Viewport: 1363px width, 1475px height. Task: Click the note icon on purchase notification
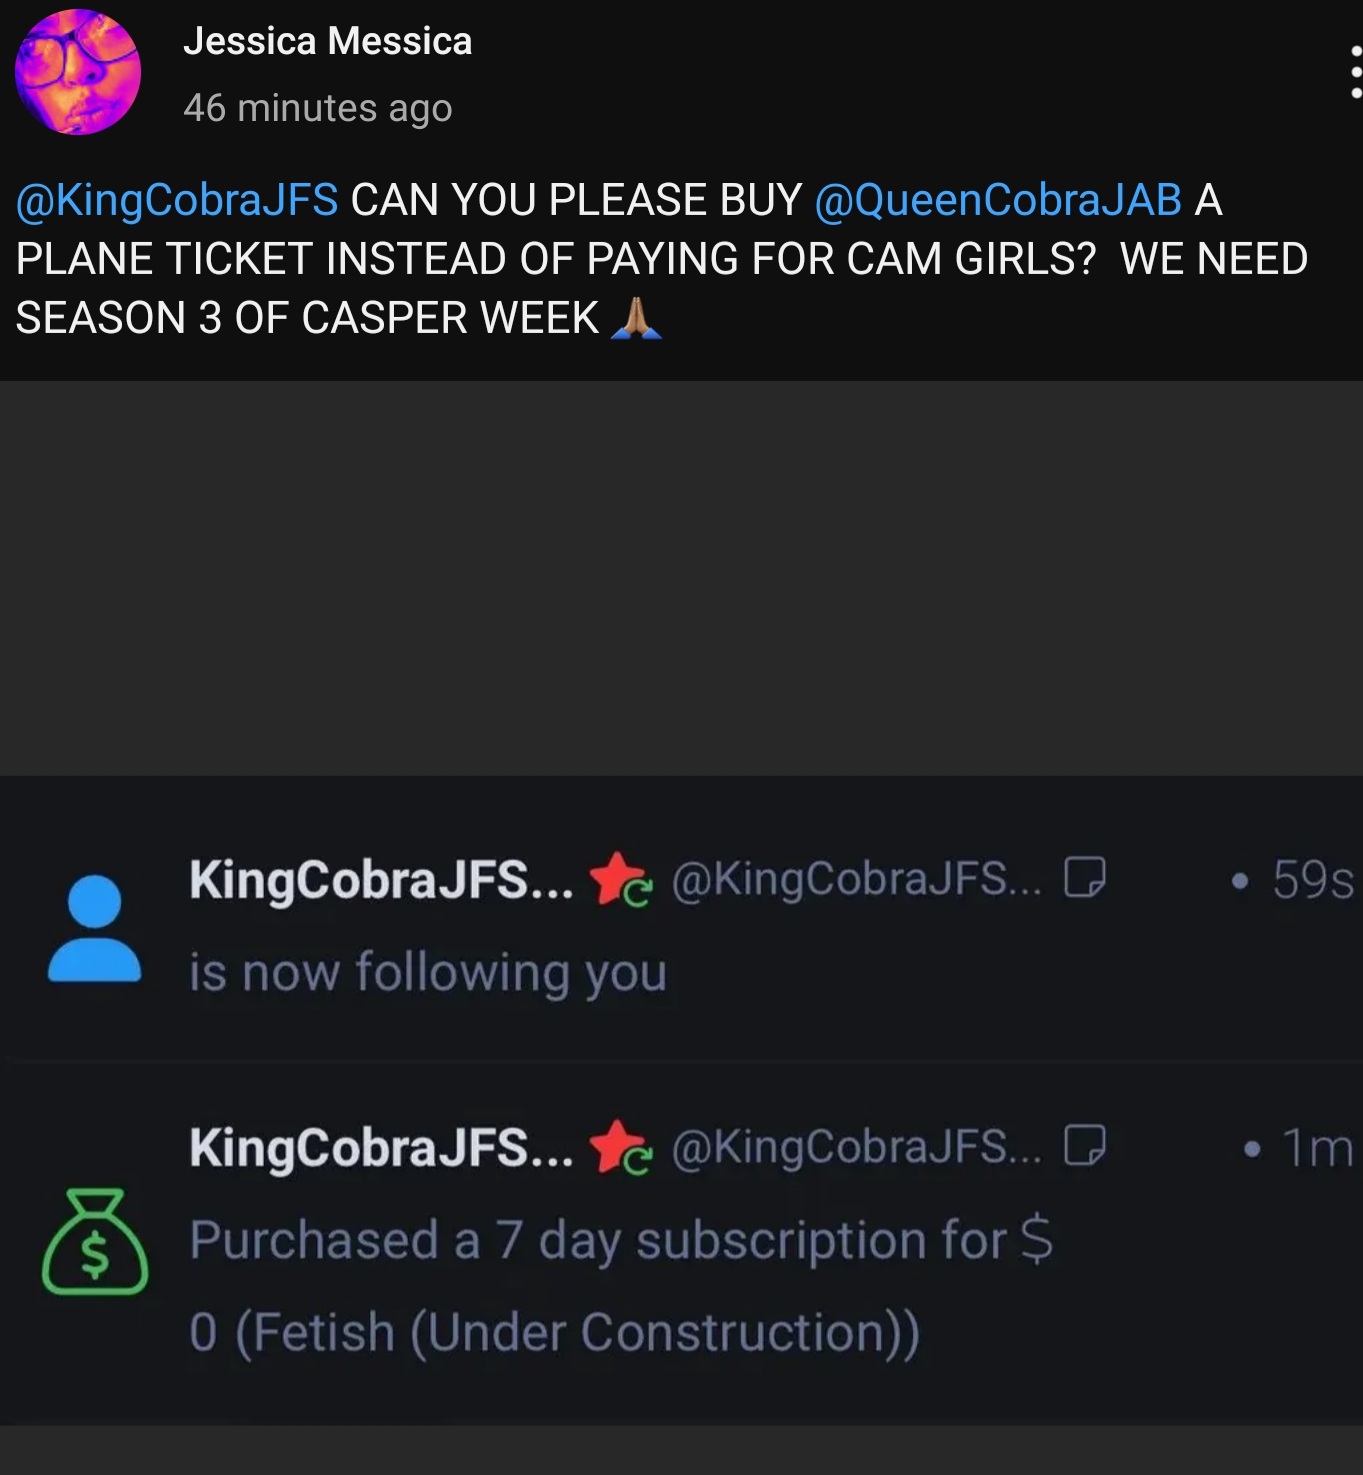(1085, 1145)
